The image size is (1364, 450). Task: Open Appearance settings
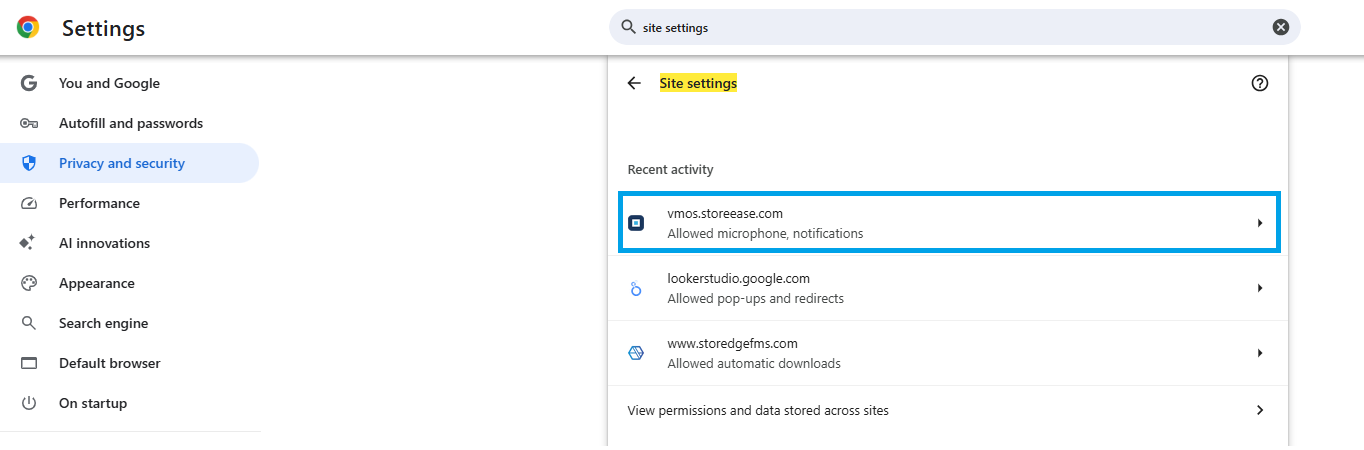click(130, 283)
